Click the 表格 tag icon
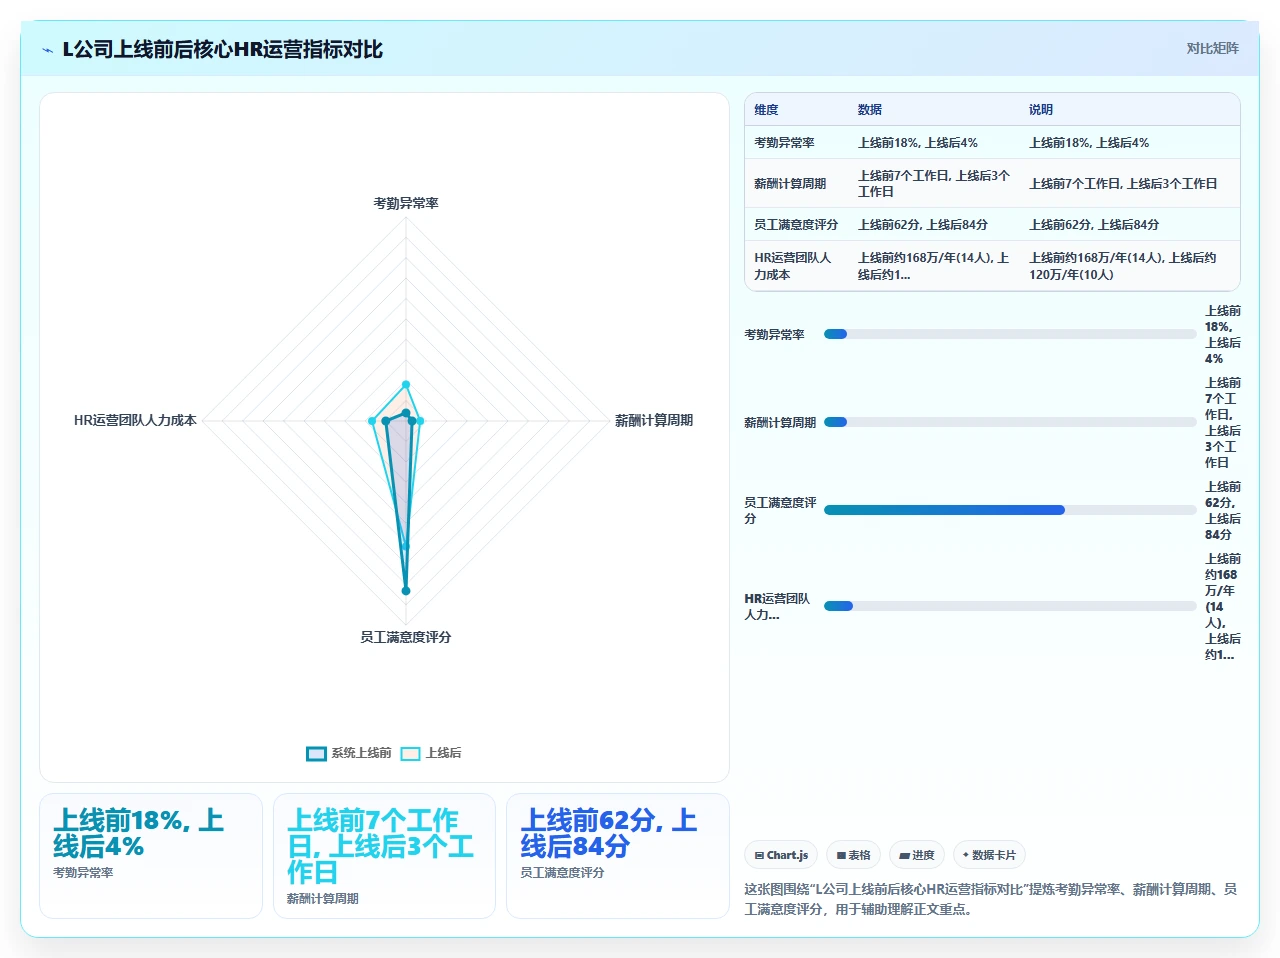This screenshot has width=1280, height=958. [x=842, y=855]
